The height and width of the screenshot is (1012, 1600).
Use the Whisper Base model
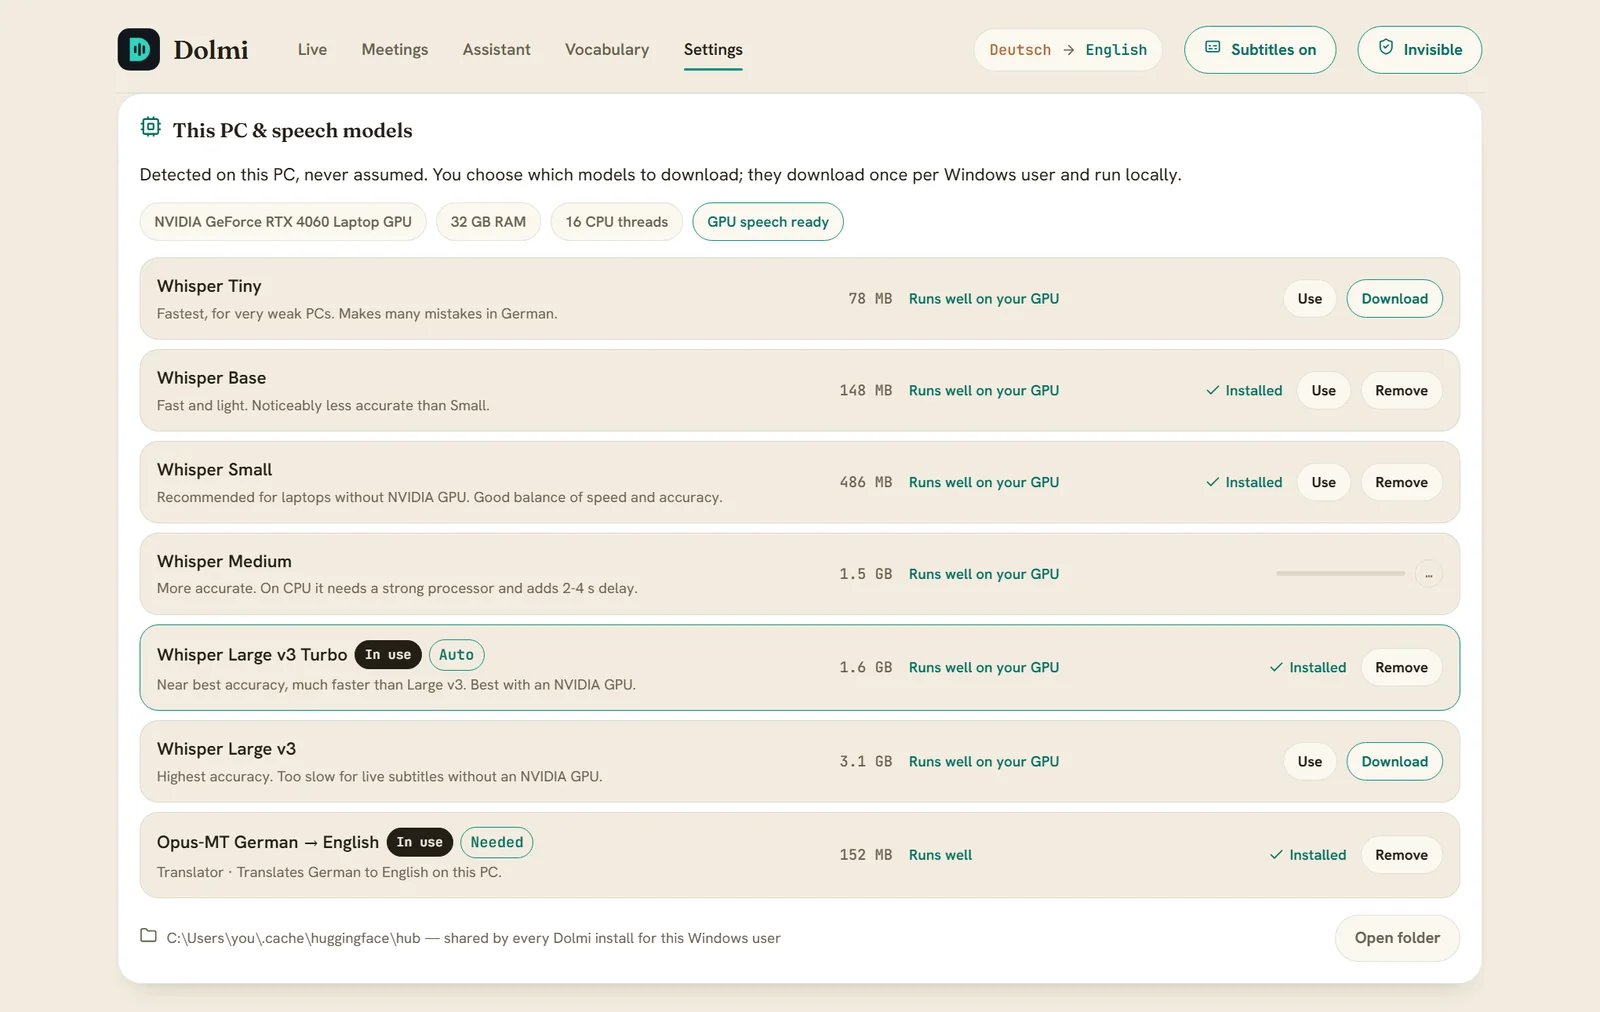tap(1323, 391)
